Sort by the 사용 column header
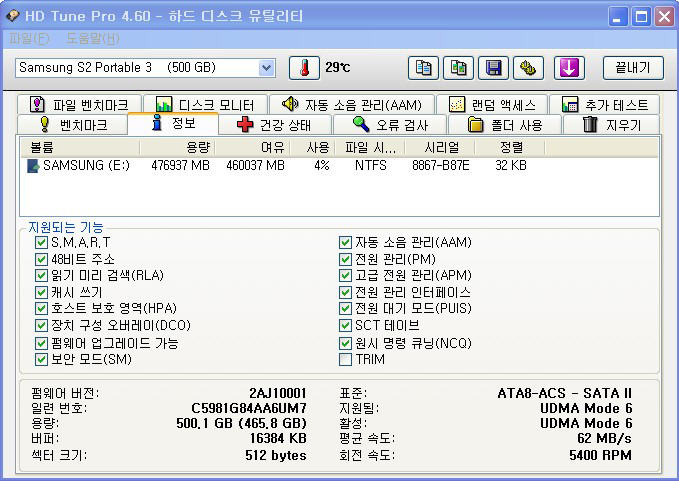 pyautogui.click(x=312, y=148)
